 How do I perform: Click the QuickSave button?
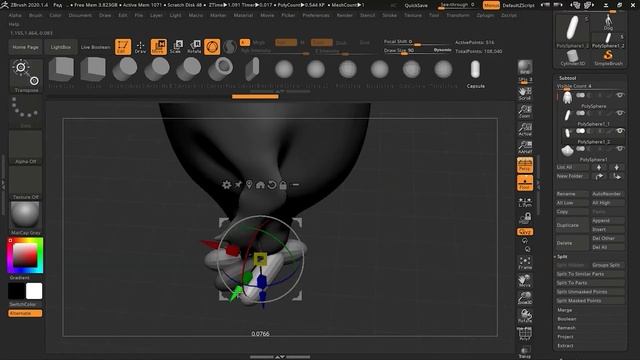point(416,6)
